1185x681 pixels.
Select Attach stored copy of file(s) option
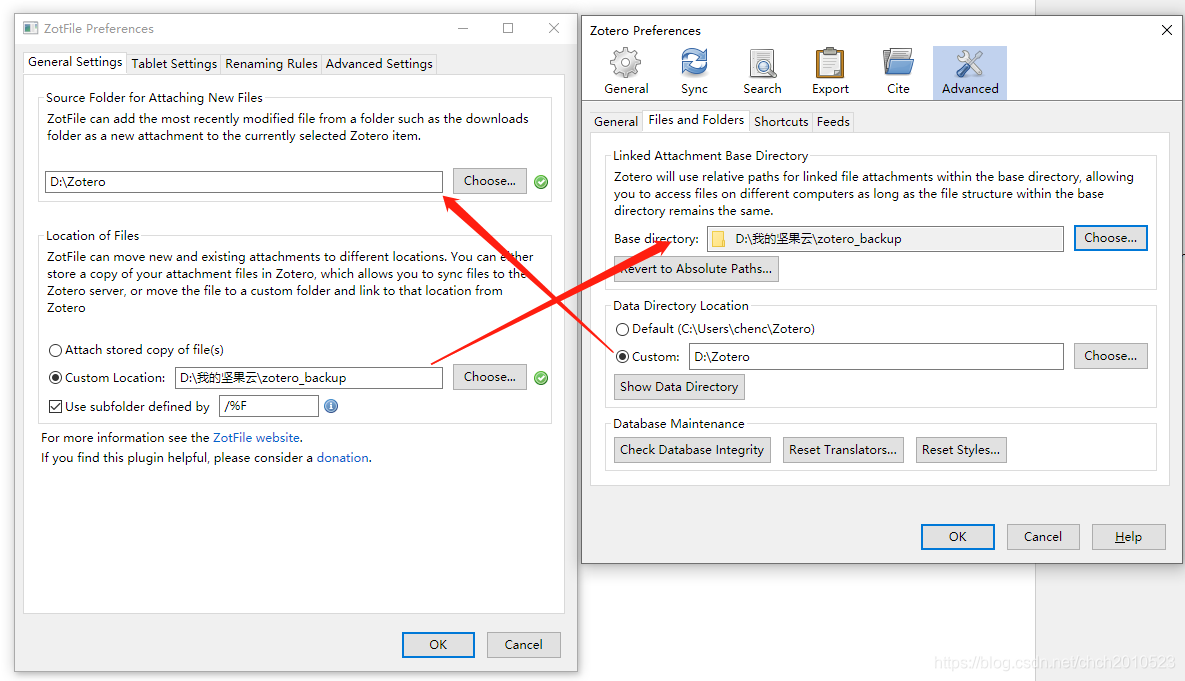pyautogui.click(x=55, y=350)
